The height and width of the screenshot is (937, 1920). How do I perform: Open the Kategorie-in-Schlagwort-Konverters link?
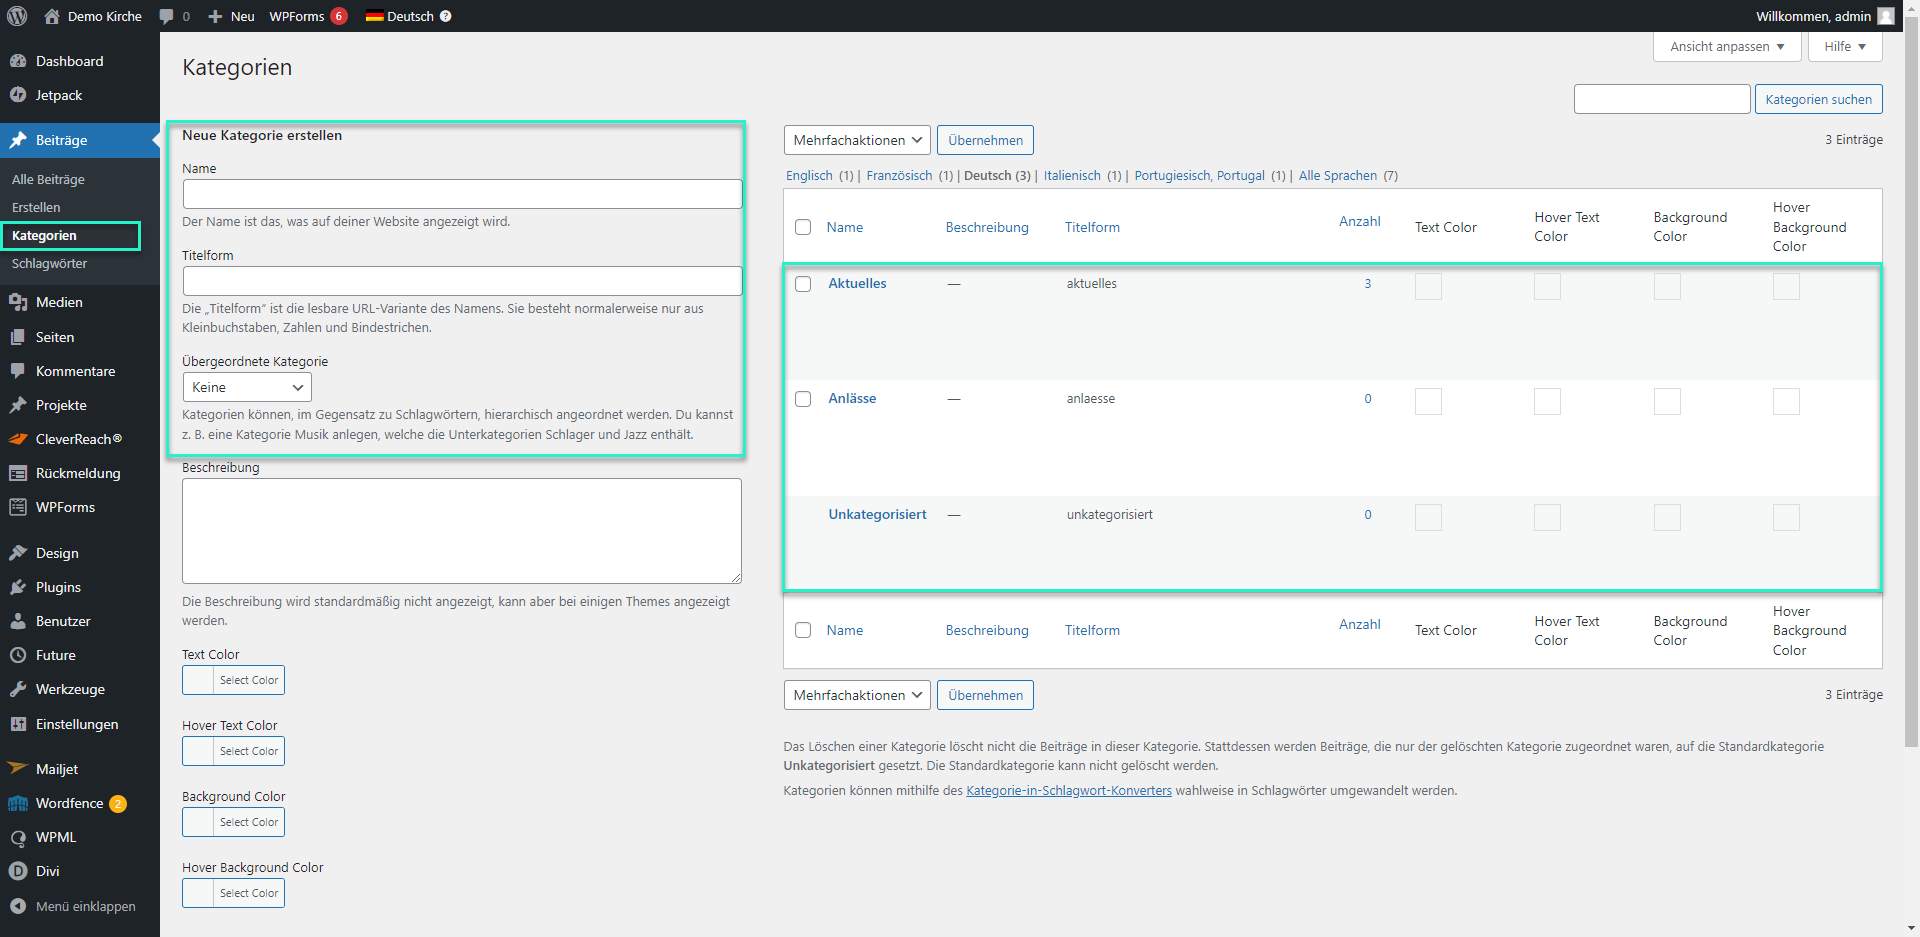tap(1068, 791)
